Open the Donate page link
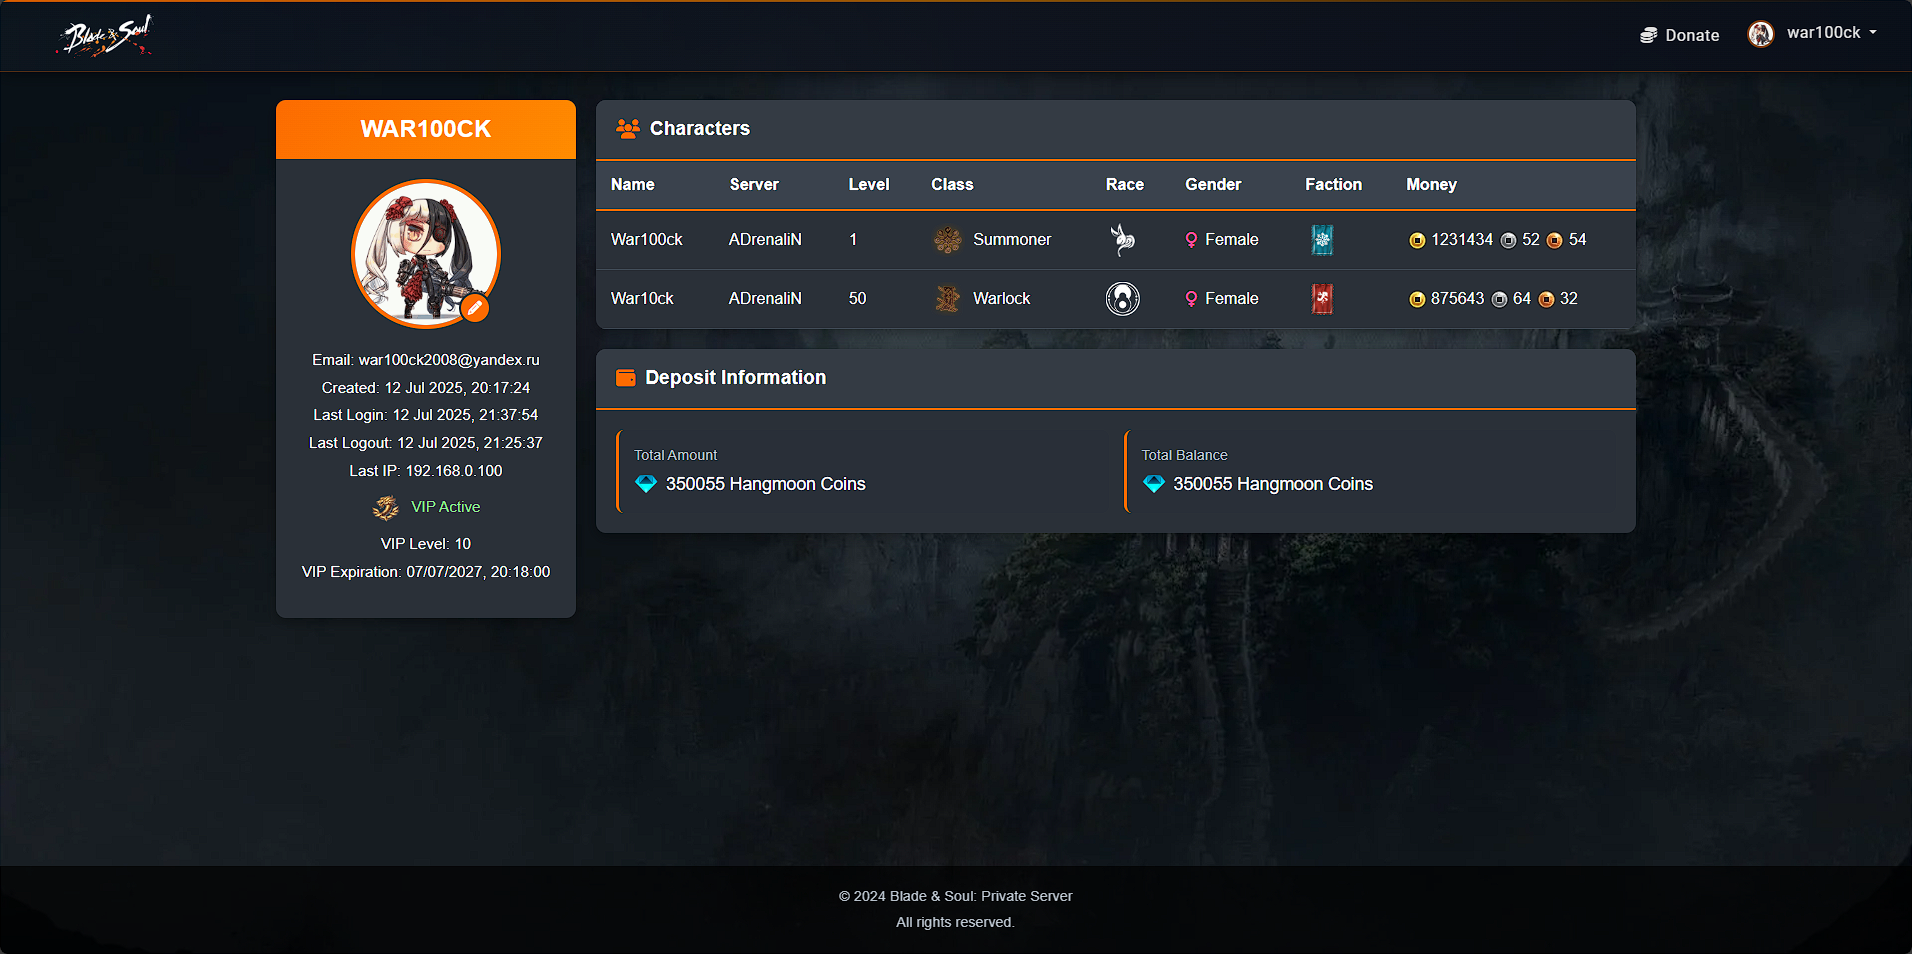This screenshot has height=954, width=1912. (1680, 35)
